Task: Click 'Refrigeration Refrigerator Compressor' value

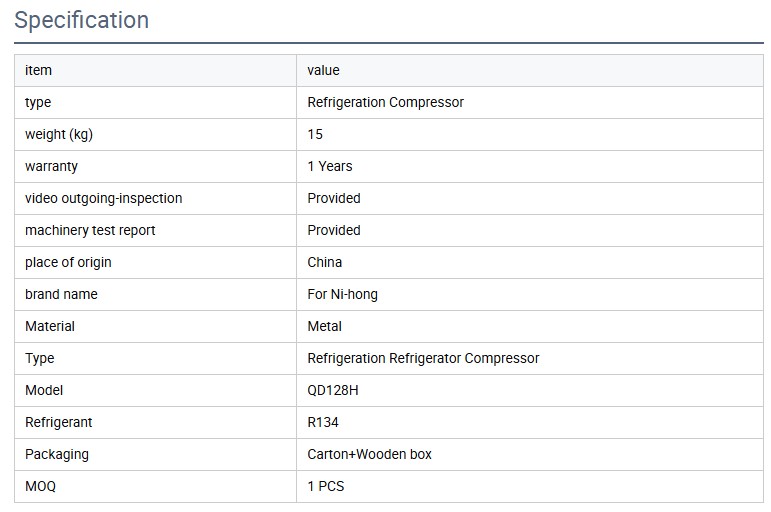Action: tap(423, 358)
